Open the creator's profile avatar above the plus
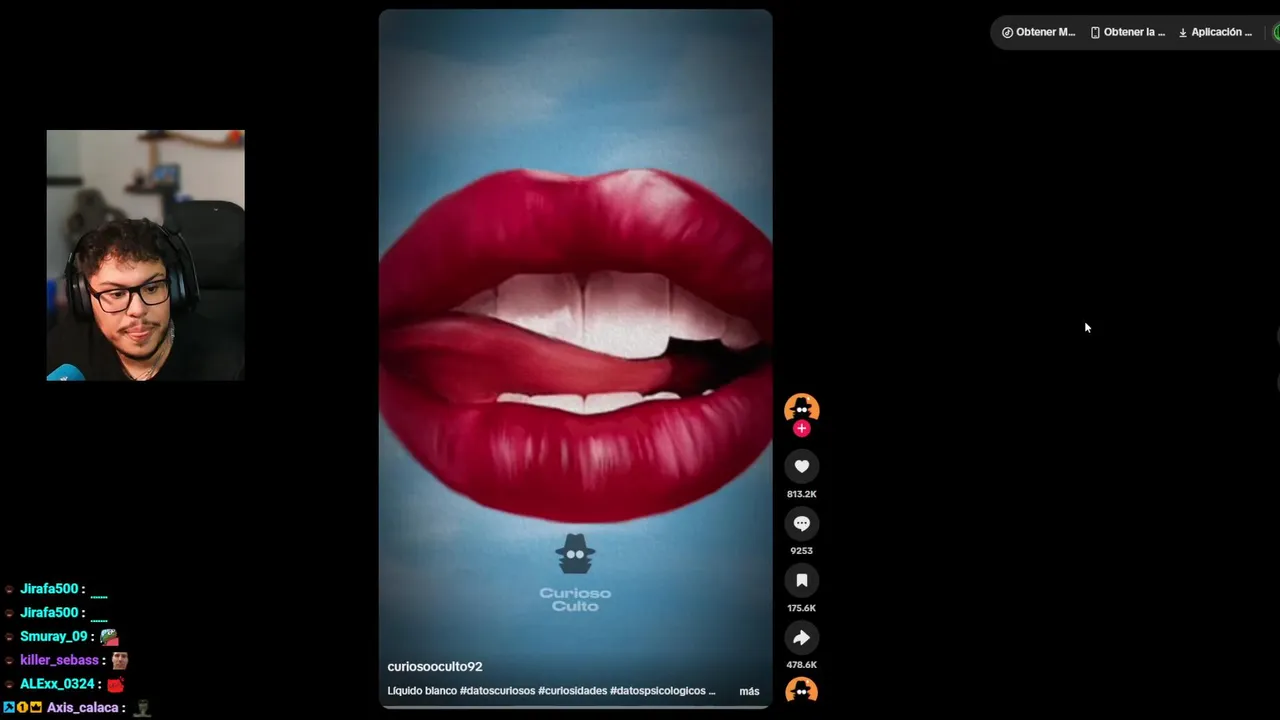 point(801,407)
